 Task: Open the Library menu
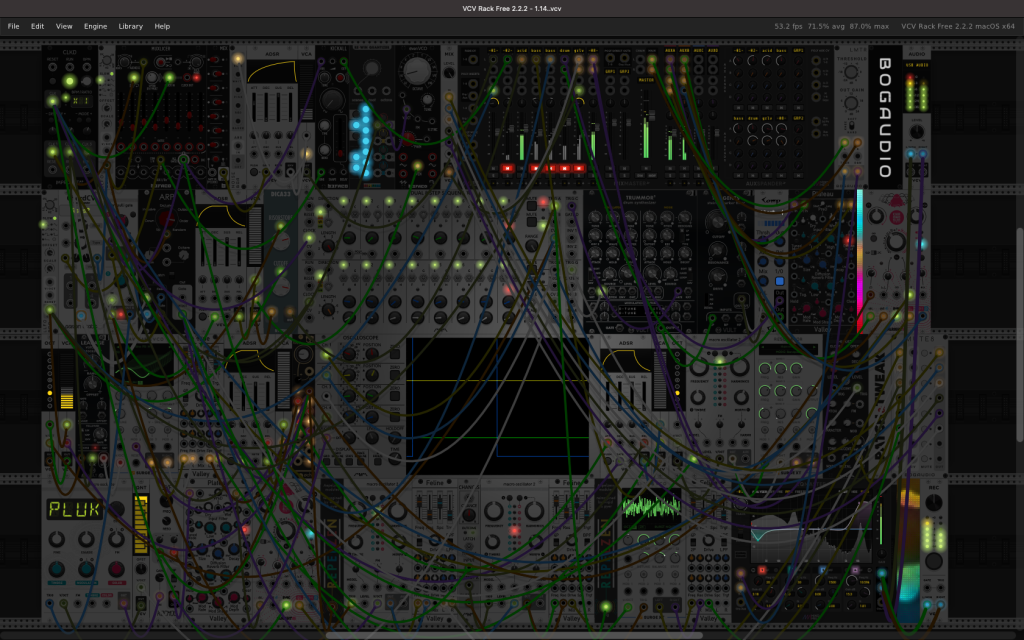pyautogui.click(x=131, y=26)
